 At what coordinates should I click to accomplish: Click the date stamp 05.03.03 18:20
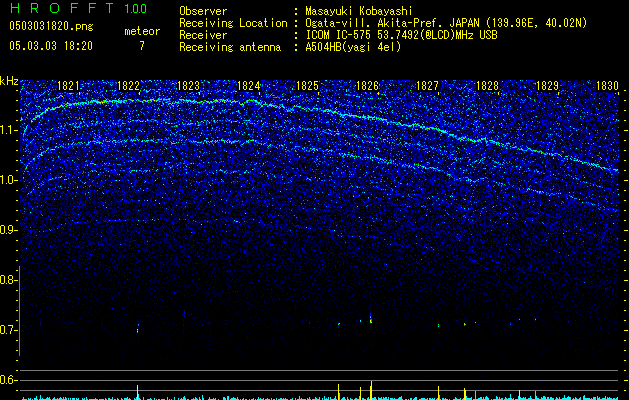(51, 46)
